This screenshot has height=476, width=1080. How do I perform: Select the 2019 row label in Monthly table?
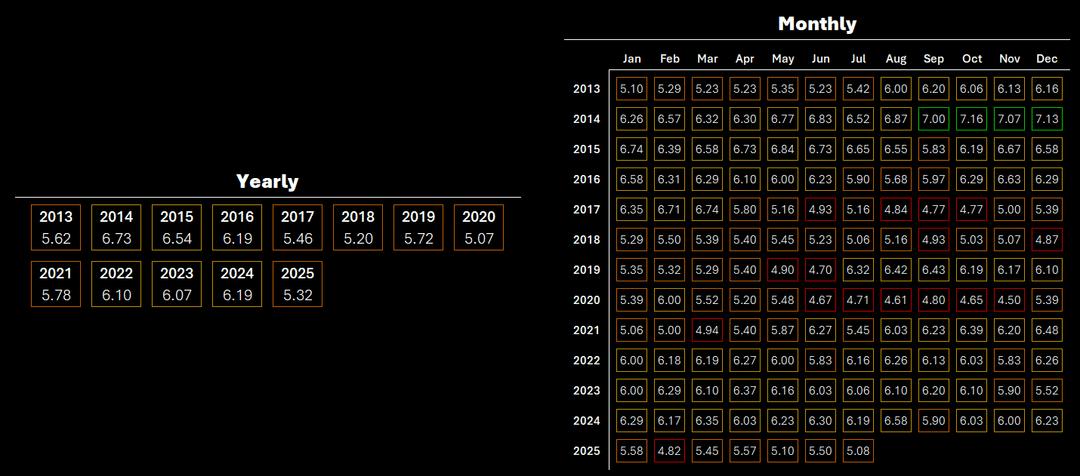[x=586, y=270]
